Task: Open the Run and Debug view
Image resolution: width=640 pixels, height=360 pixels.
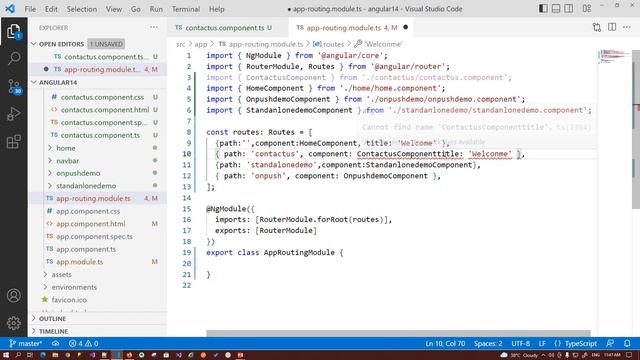Action: (x=13, y=114)
